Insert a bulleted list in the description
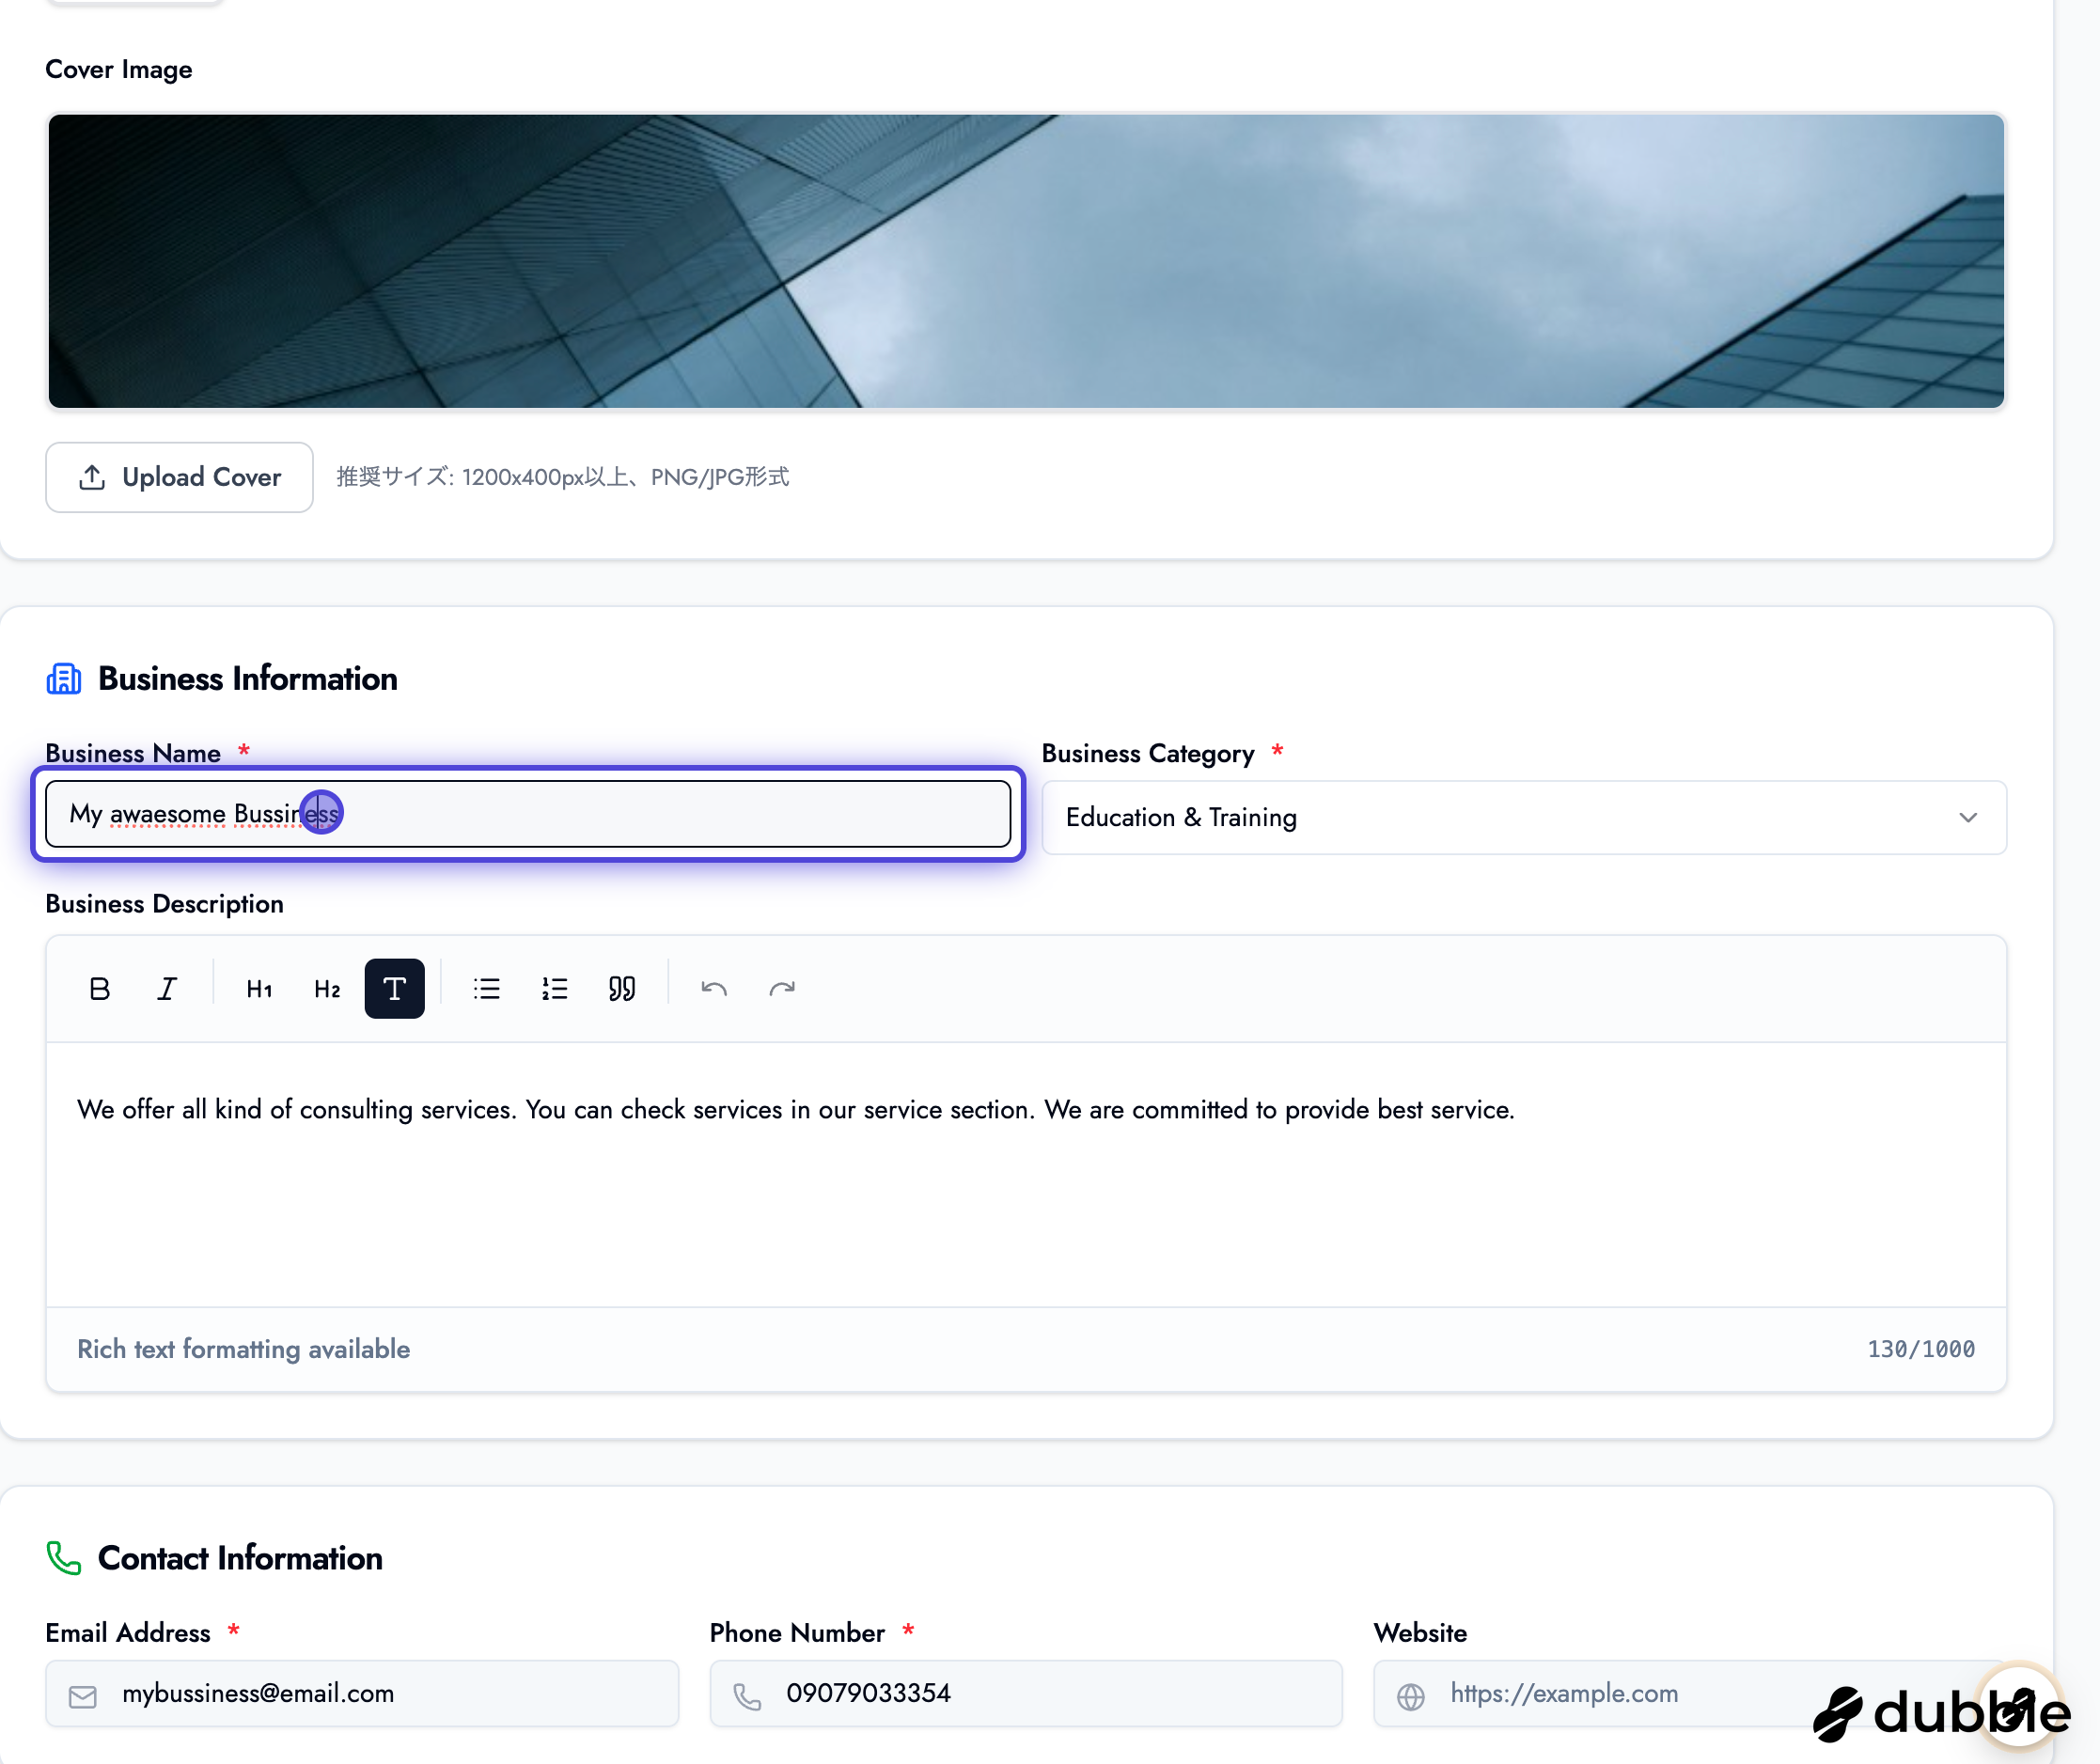This screenshot has height=1764, width=2100. (486, 988)
